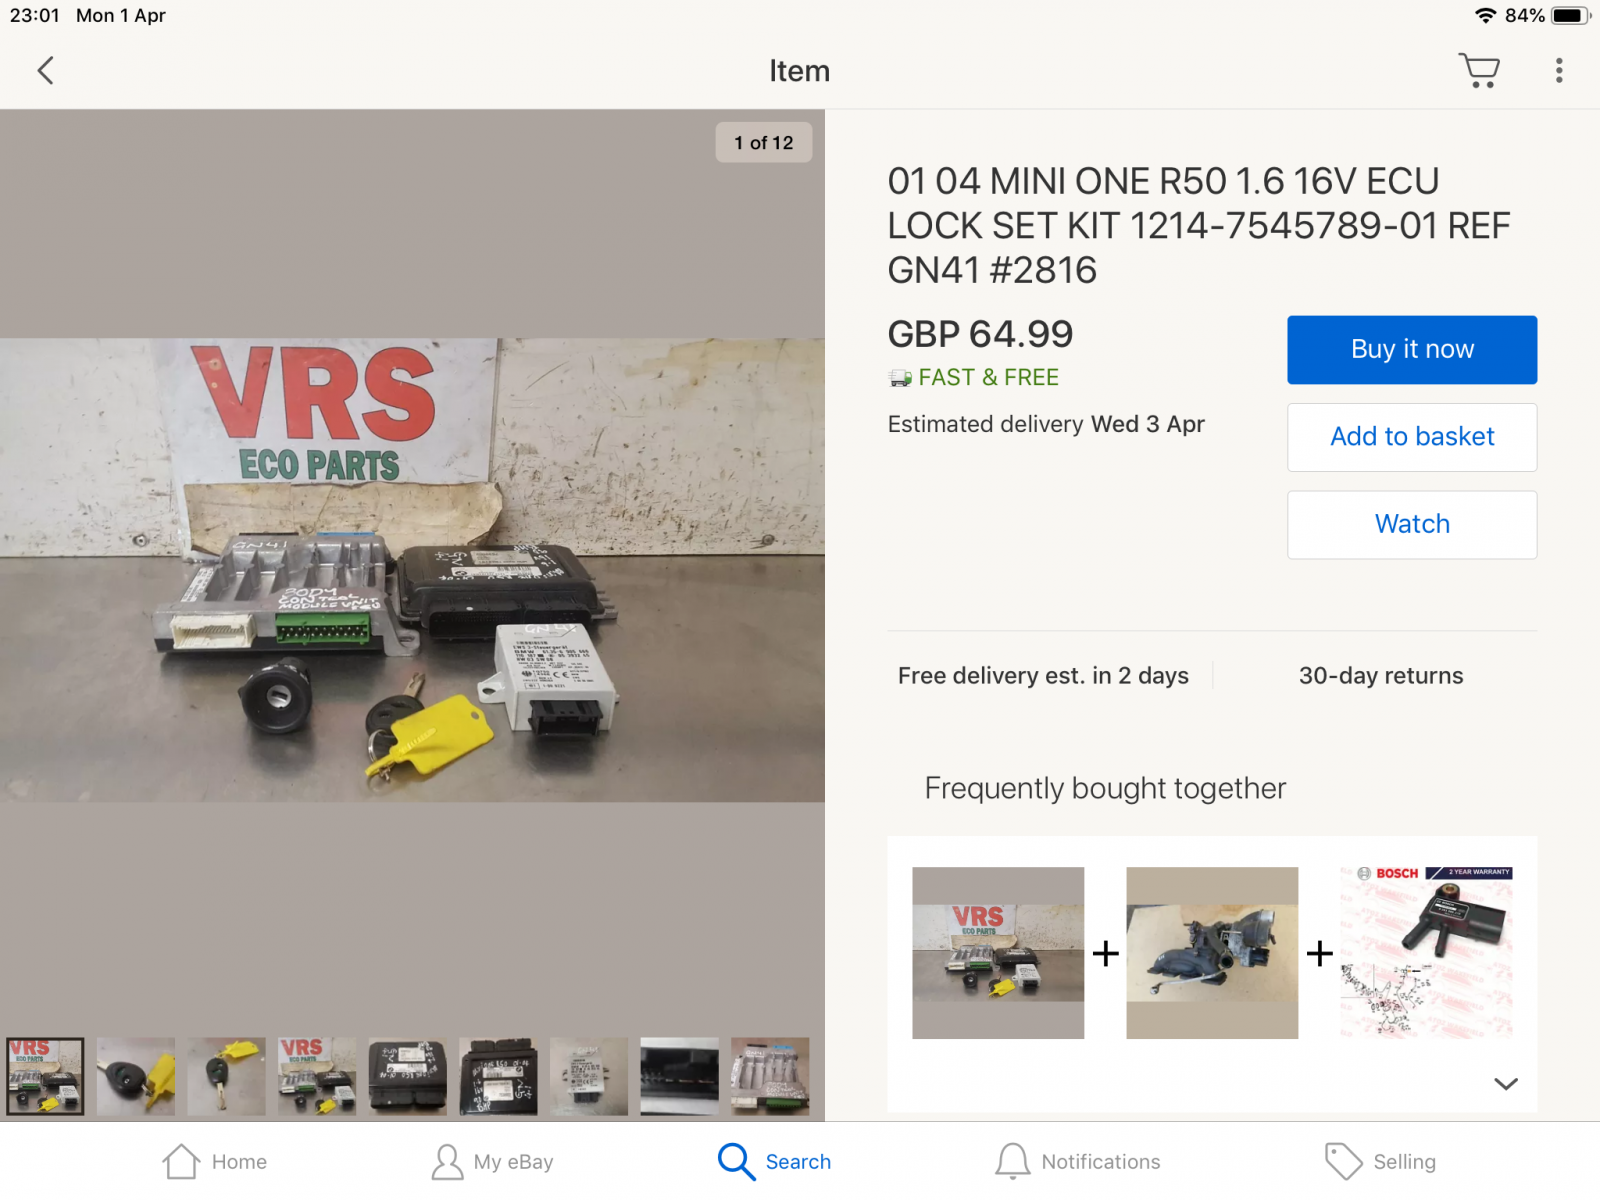Click the Watch button
This screenshot has height=1200, width=1600.
(1412, 524)
